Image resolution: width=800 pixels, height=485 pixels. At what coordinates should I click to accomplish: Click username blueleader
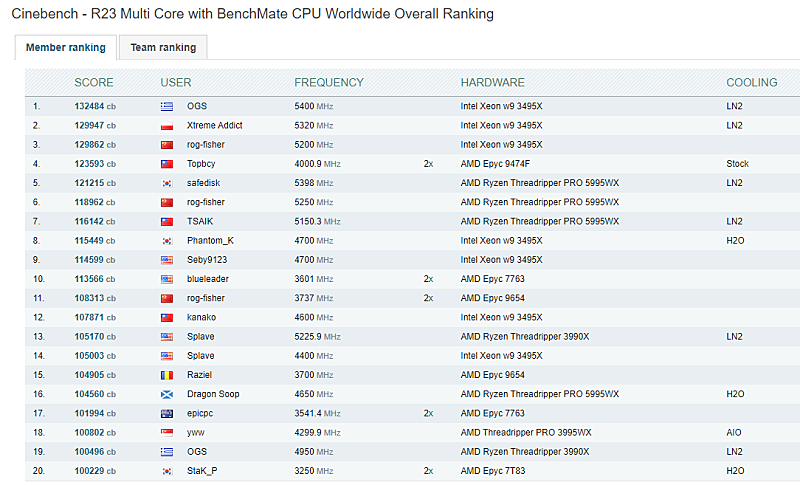(208, 279)
